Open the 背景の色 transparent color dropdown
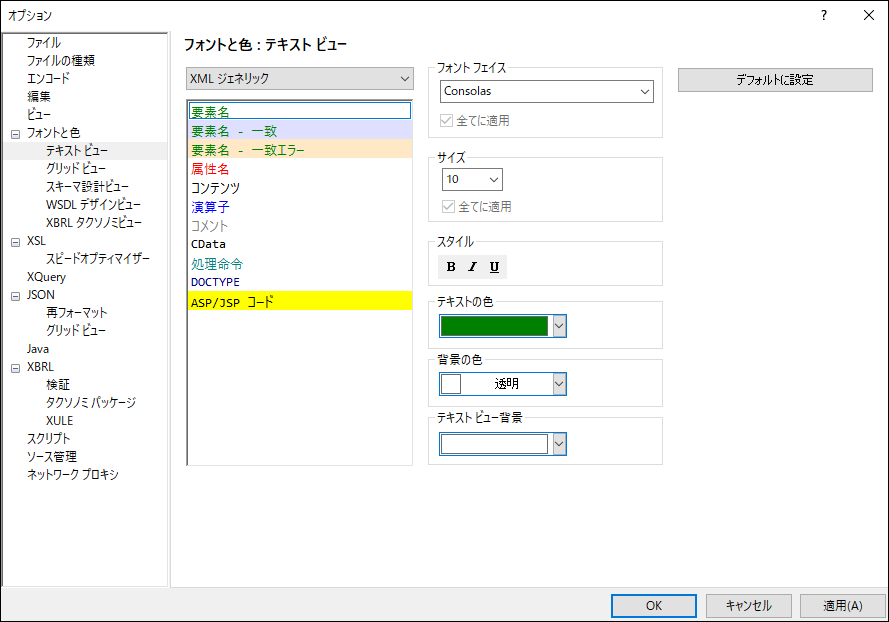Screen dimensions: 889x622 click(x=502, y=384)
